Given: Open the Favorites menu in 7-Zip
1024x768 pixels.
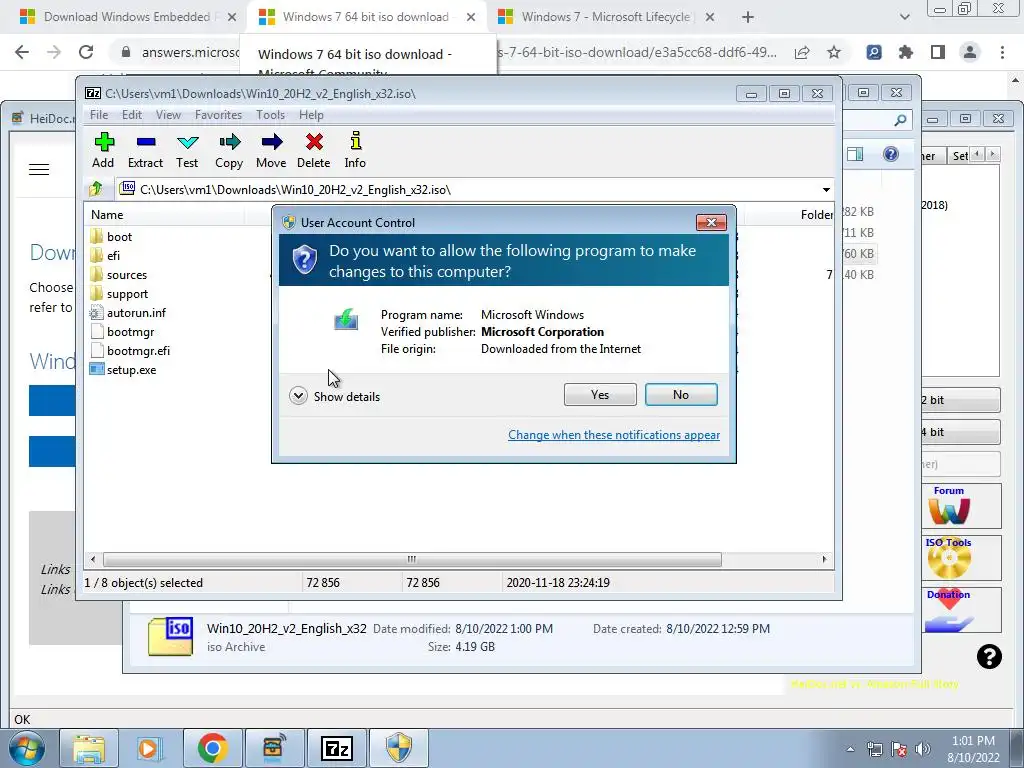Looking at the screenshot, I should point(218,115).
